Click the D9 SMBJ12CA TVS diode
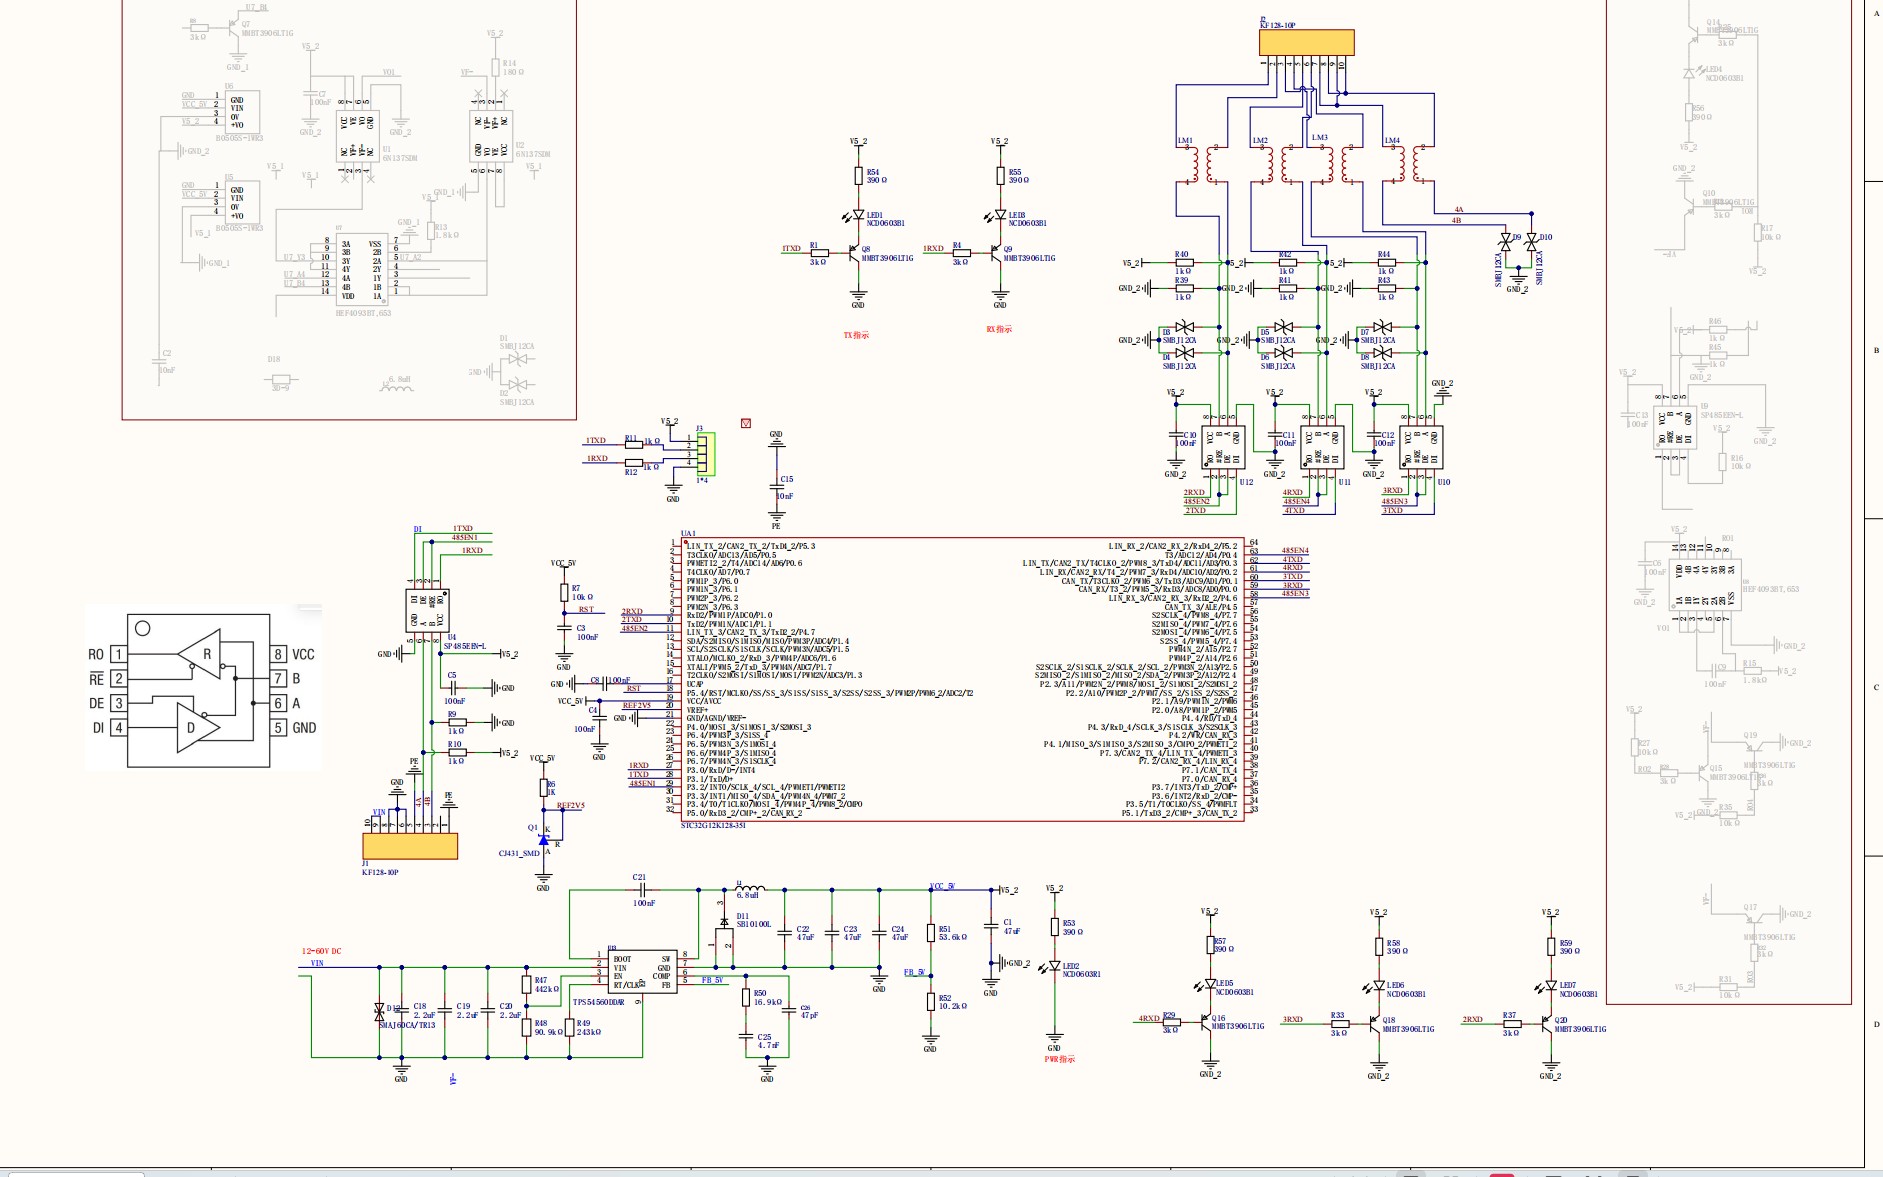 point(1505,243)
